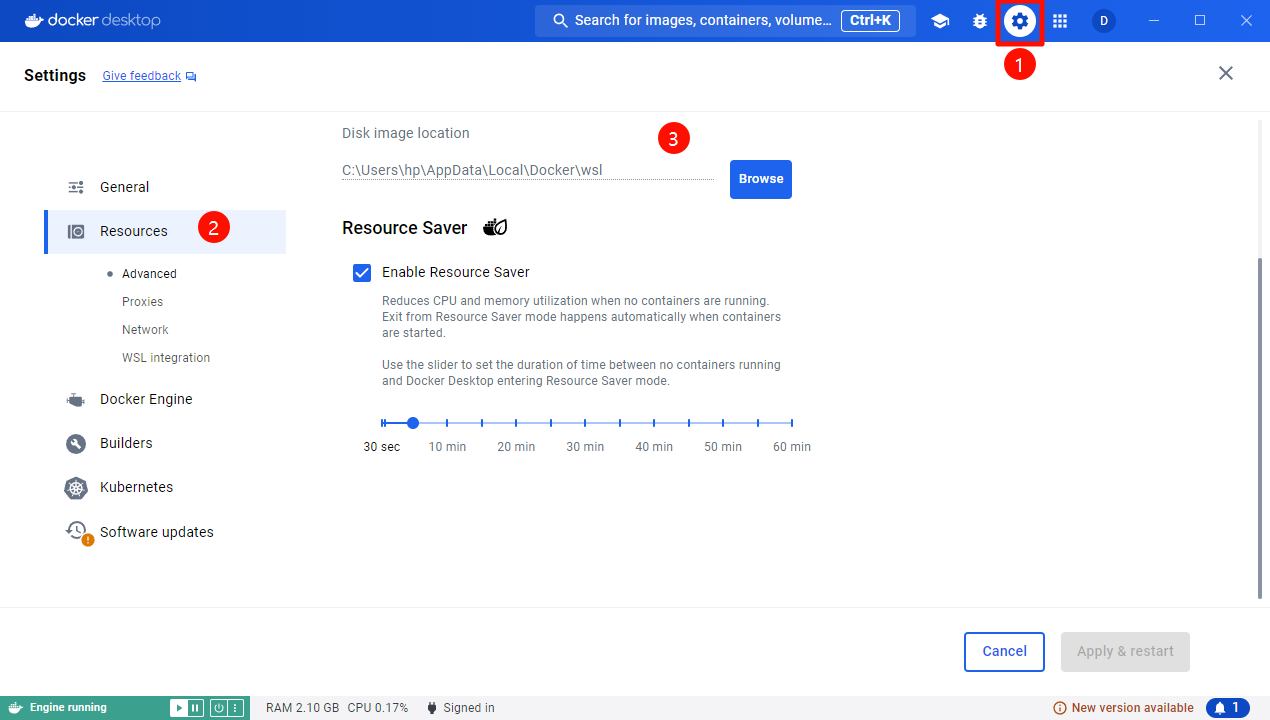
Task: Toggle Enable Resource Saver checkbox
Action: click(362, 272)
